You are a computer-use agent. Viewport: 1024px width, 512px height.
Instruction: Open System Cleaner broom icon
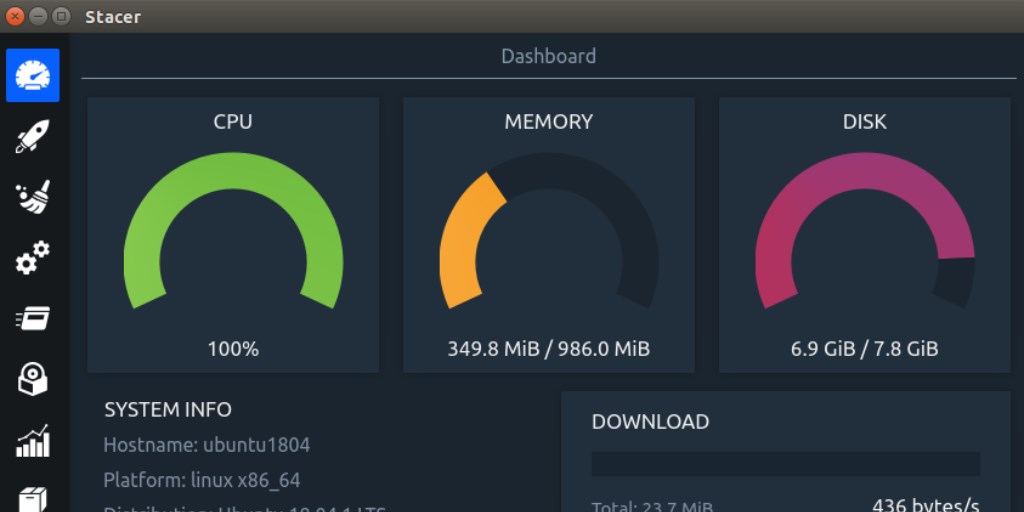coord(33,197)
